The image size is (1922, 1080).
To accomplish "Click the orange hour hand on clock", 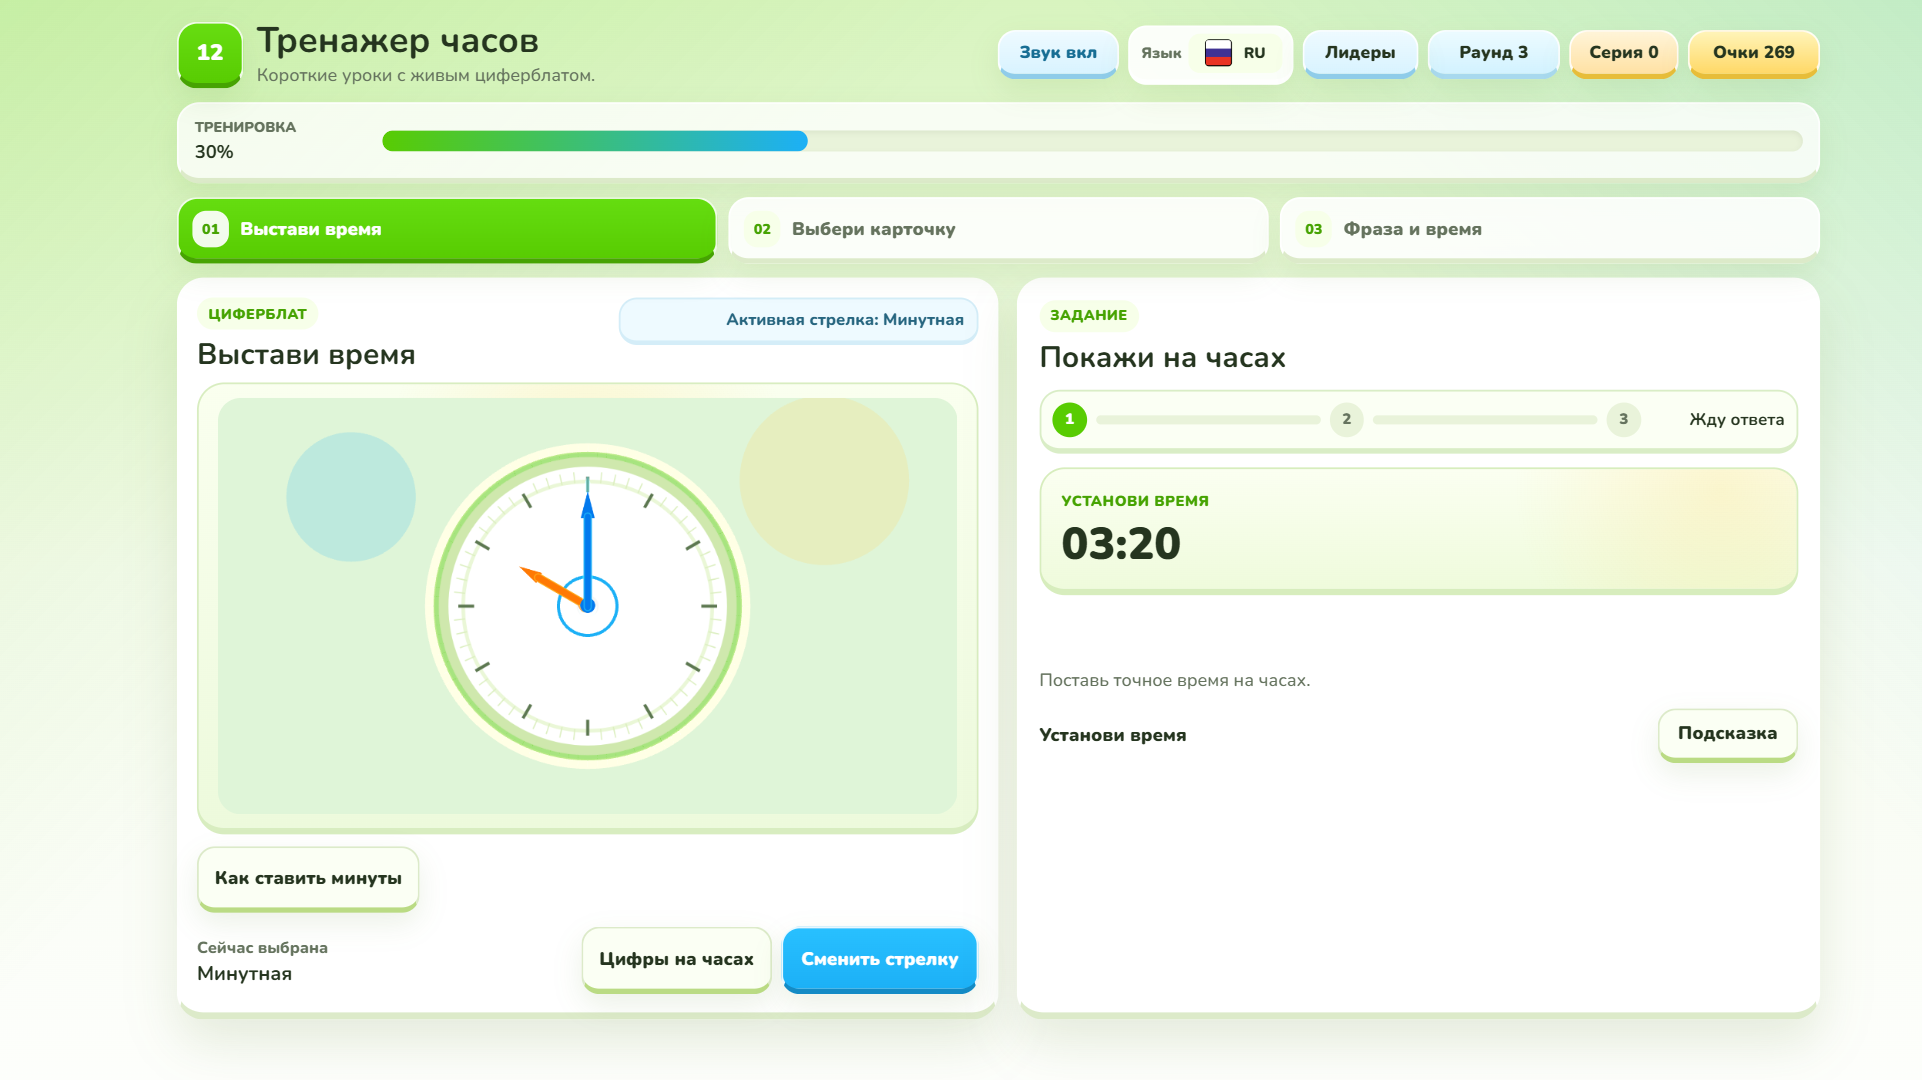I will click(x=552, y=585).
